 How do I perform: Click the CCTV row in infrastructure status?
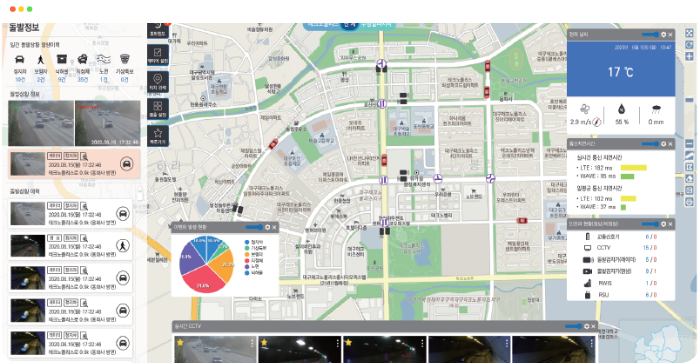pyautogui.click(x=621, y=248)
